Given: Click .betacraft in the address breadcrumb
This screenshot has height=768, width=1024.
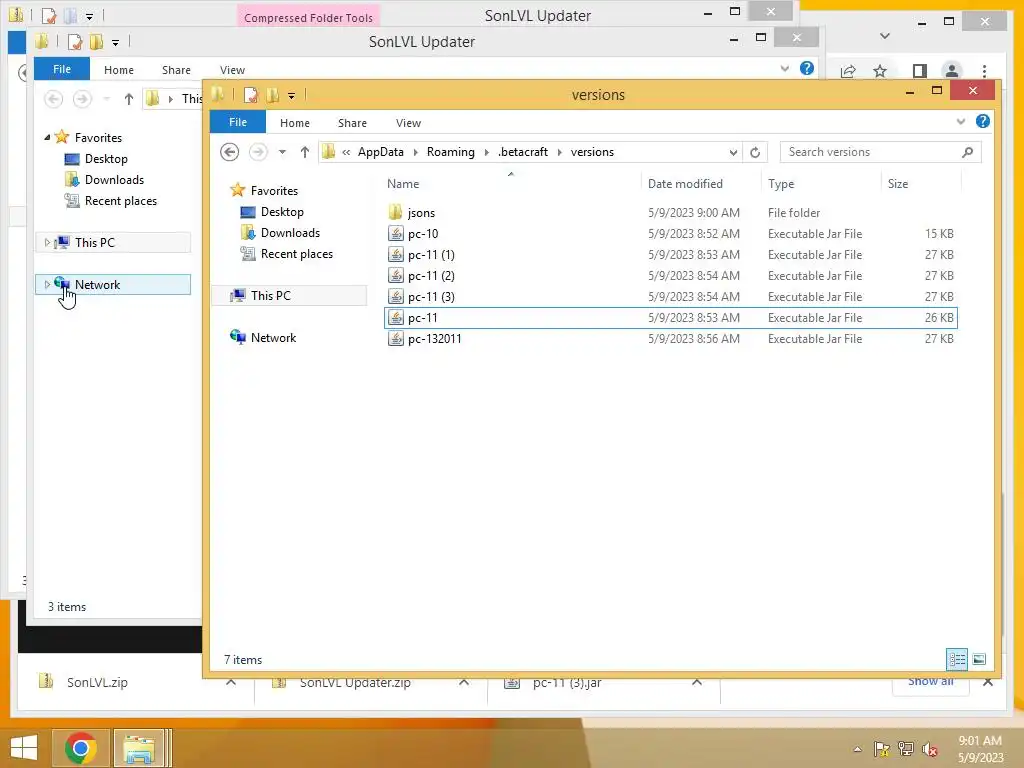Looking at the screenshot, I should click(522, 152).
